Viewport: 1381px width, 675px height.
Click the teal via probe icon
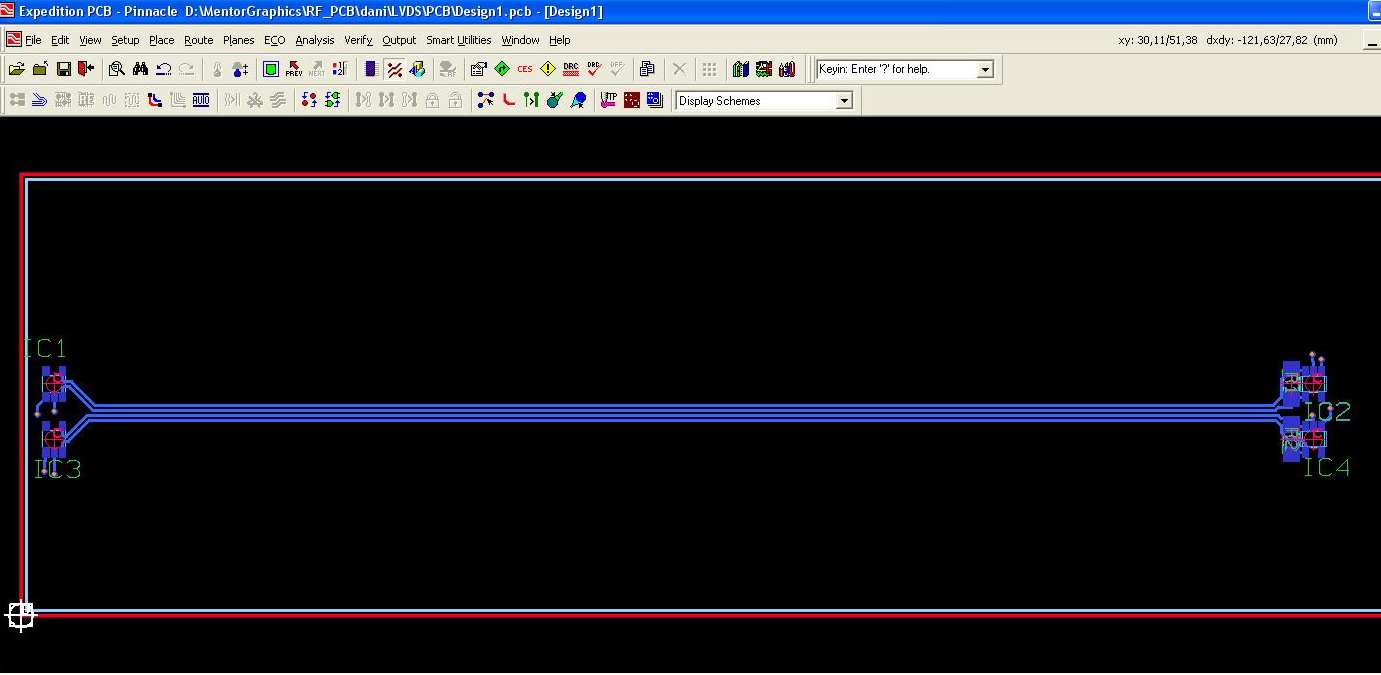tap(555, 100)
